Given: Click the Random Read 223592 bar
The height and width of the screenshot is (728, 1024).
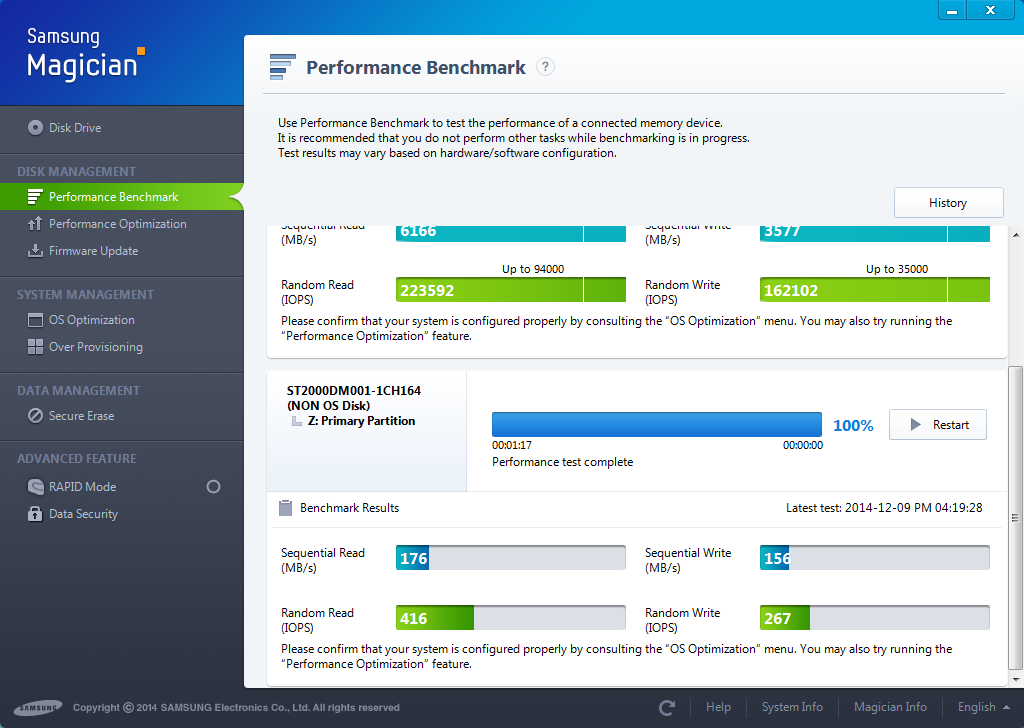Looking at the screenshot, I should tap(511, 290).
